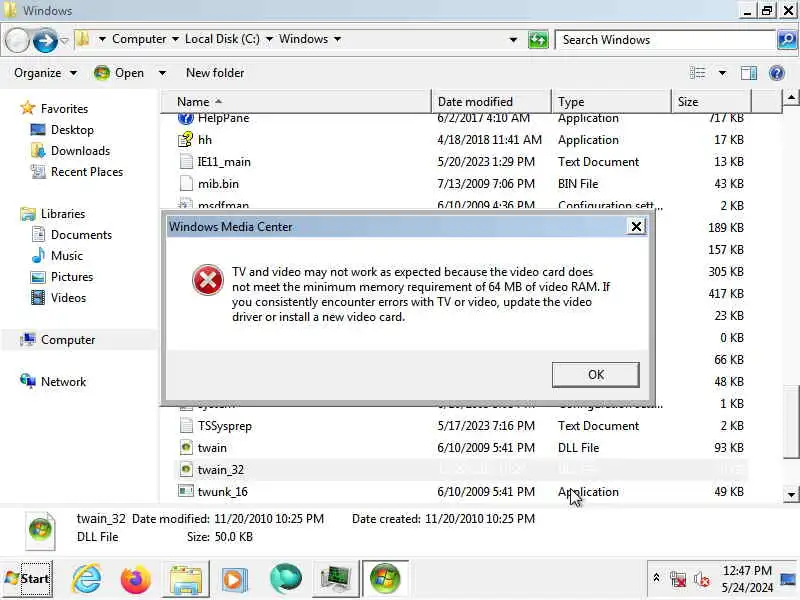The width and height of the screenshot is (800, 600).
Task: Refresh the folder with green arrows button
Action: tap(538, 39)
